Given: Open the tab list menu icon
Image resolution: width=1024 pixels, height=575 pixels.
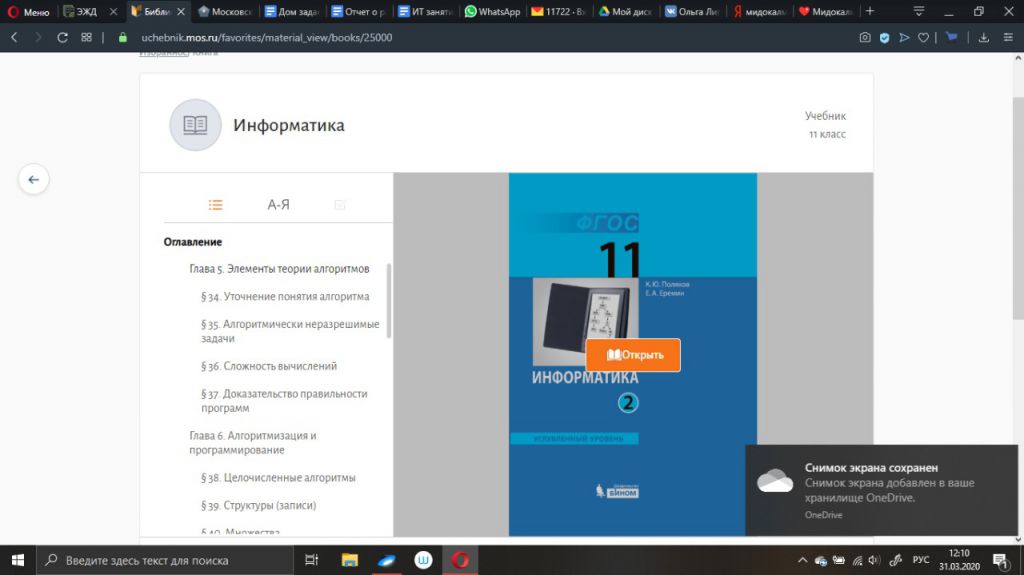Looking at the screenshot, I should (918, 11).
